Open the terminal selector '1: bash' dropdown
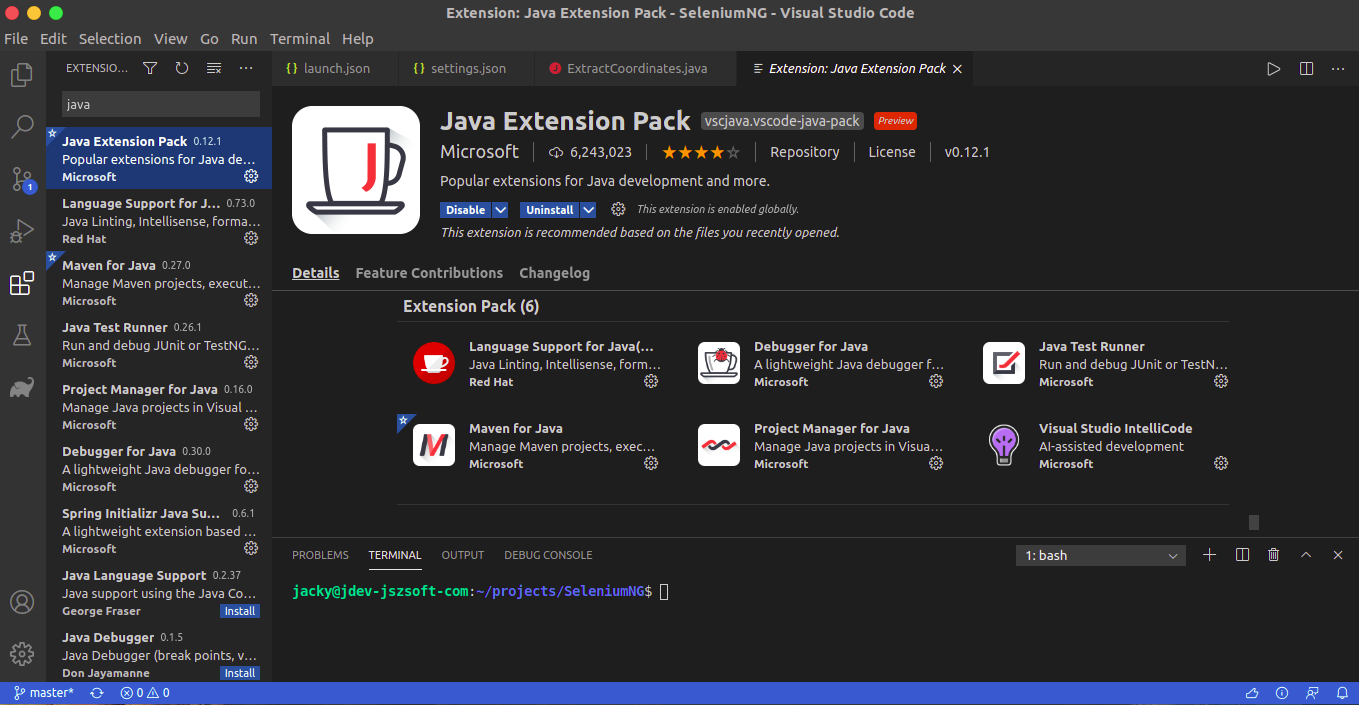The image size is (1359, 705). [1100, 555]
